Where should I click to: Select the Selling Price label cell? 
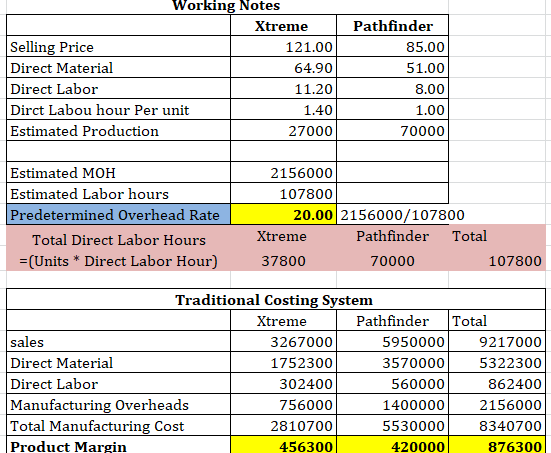(x=118, y=47)
